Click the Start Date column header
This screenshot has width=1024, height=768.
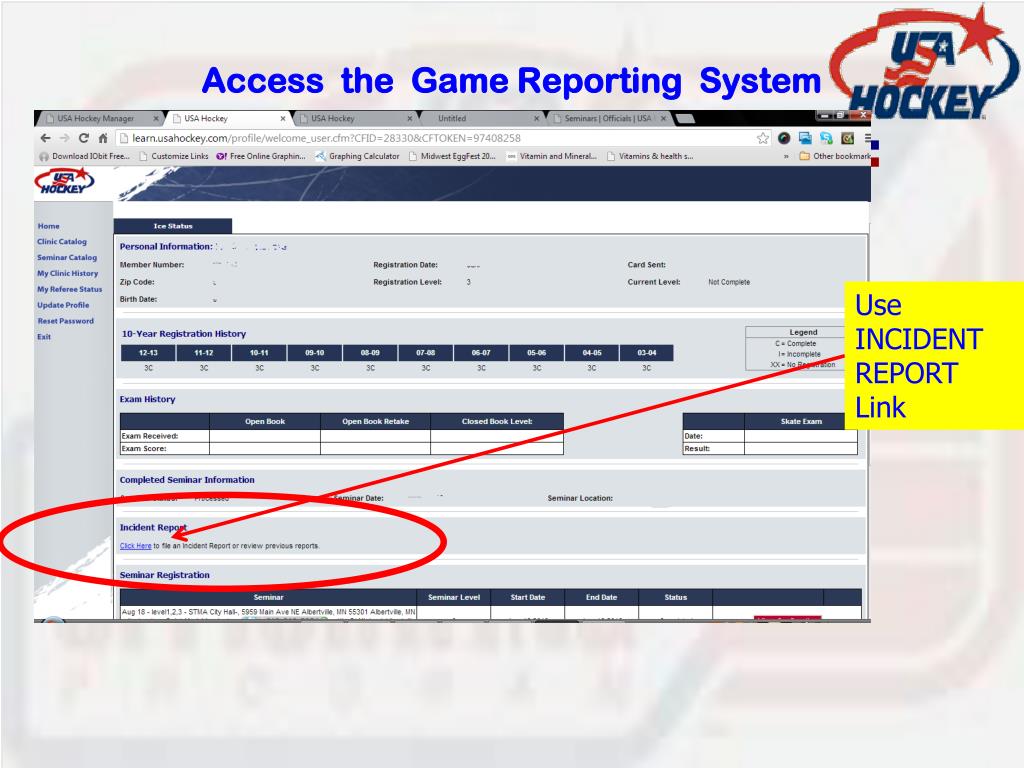tap(528, 597)
